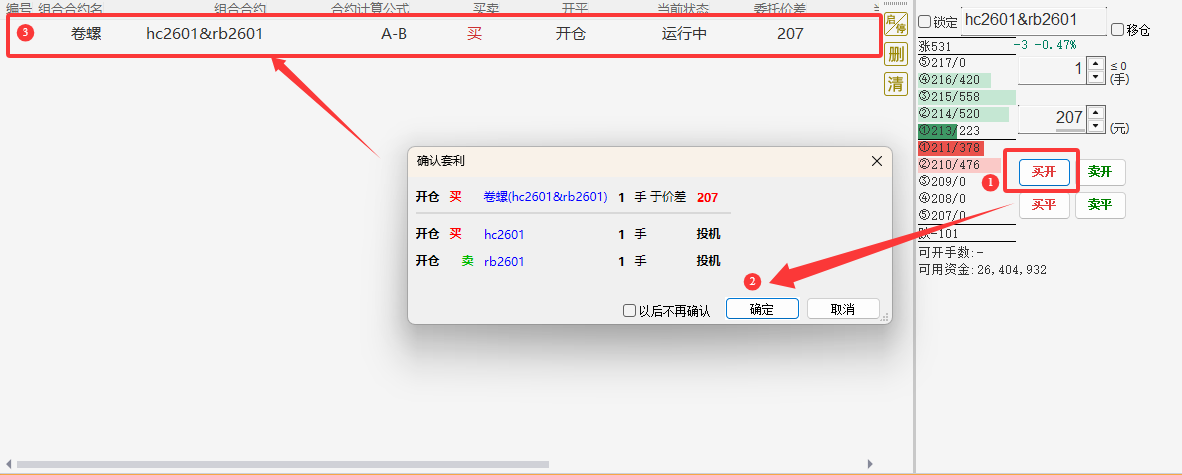The height and width of the screenshot is (475, 1182).
Task: Click the 清 clear icon
Action: (x=895, y=84)
